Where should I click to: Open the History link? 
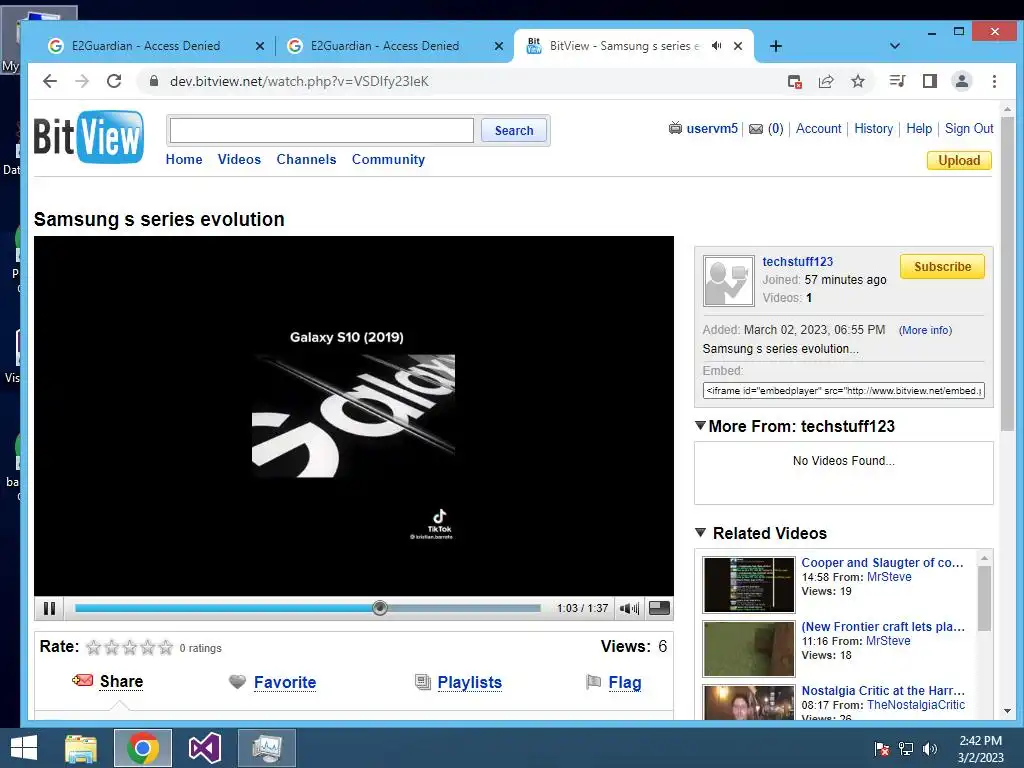tap(873, 129)
